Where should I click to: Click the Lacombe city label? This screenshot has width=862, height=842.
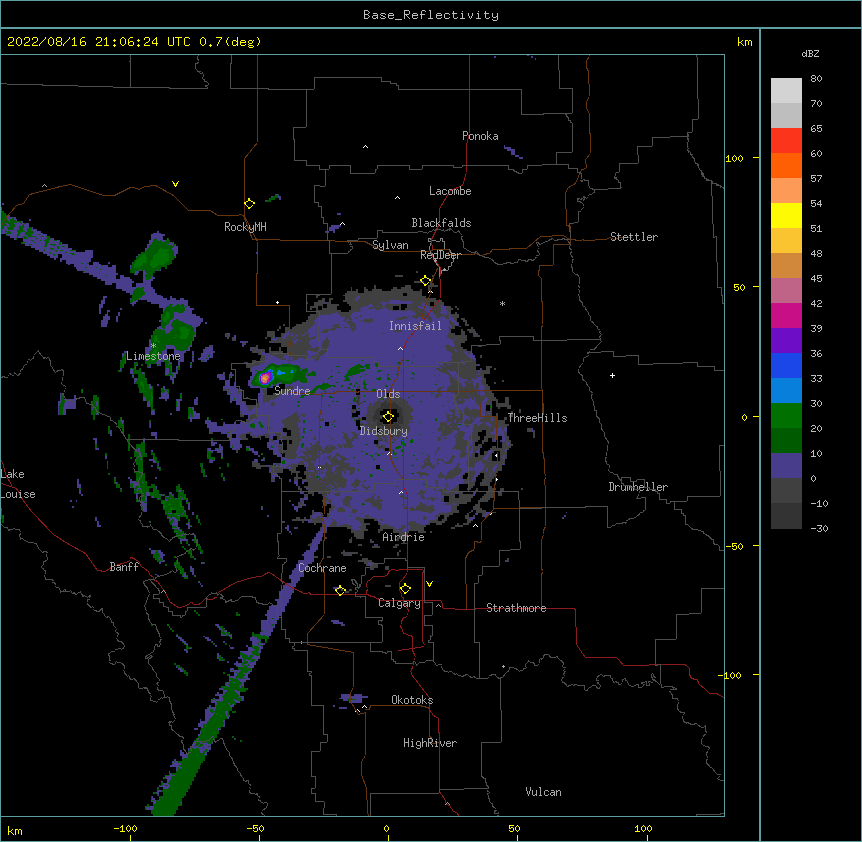(x=450, y=191)
